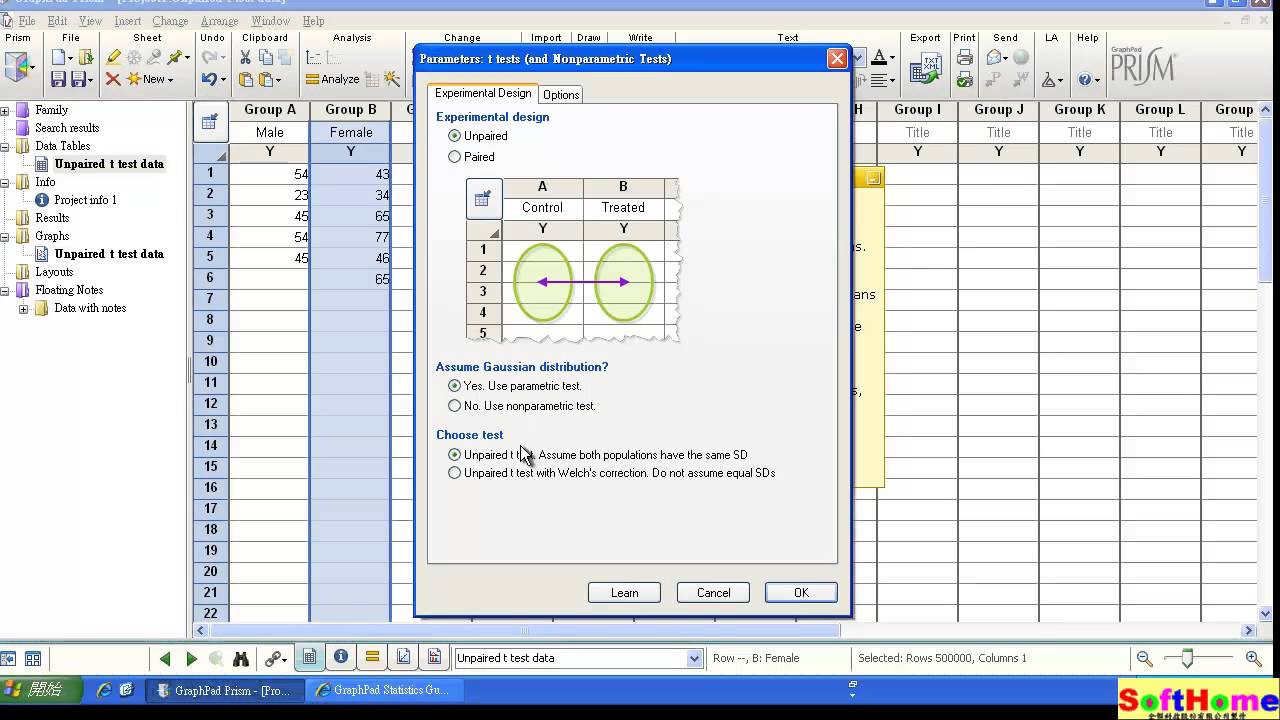Viewport: 1280px width, 720px height.
Task: Select Unpaired t test data under Graphs
Action: coord(108,254)
